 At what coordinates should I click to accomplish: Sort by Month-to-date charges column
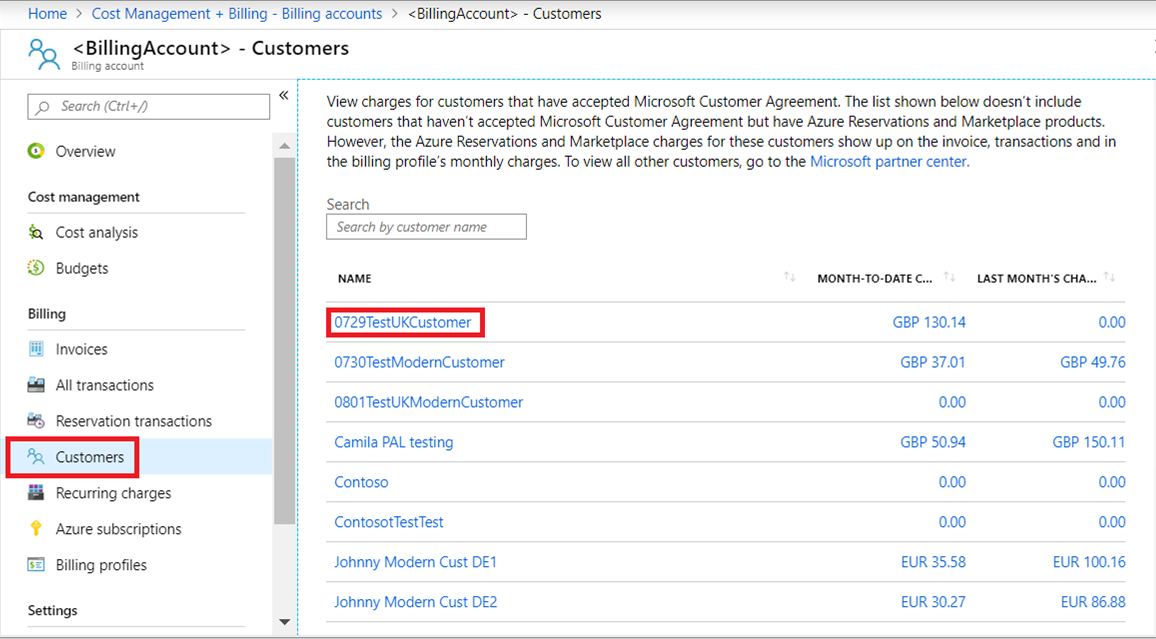tap(949, 277)
